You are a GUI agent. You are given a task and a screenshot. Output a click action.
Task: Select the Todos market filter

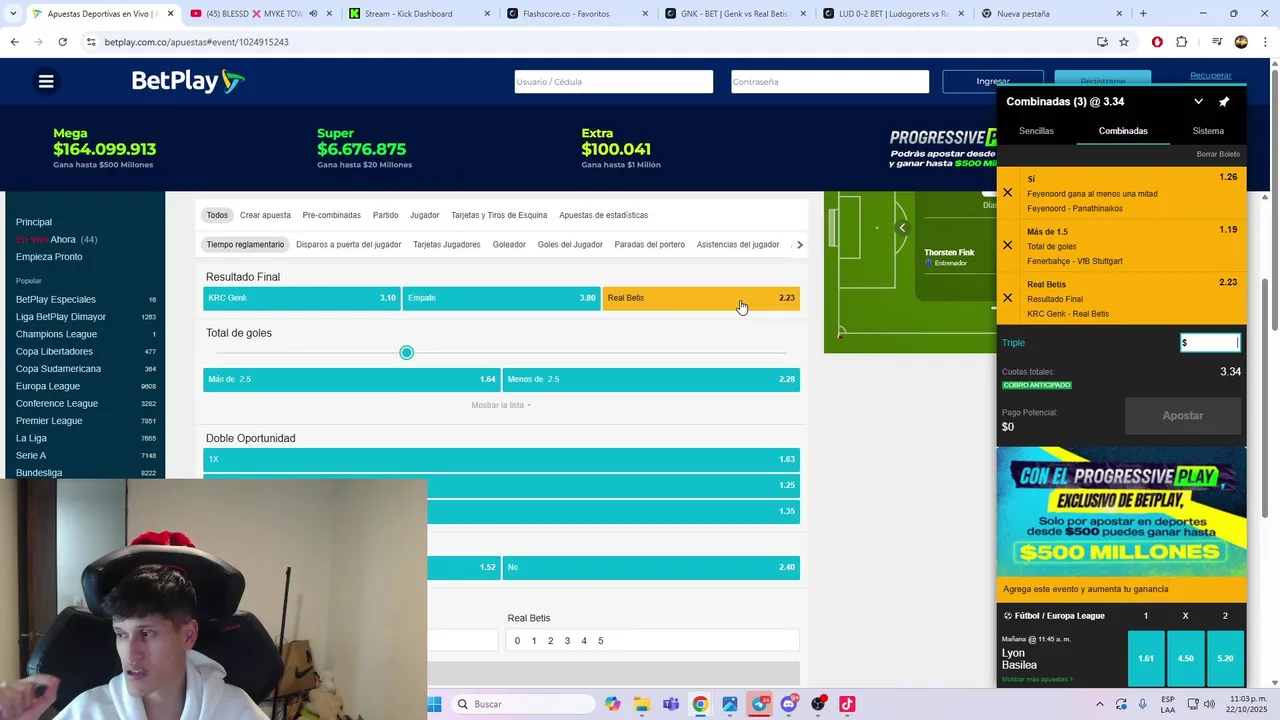point(217,215)
